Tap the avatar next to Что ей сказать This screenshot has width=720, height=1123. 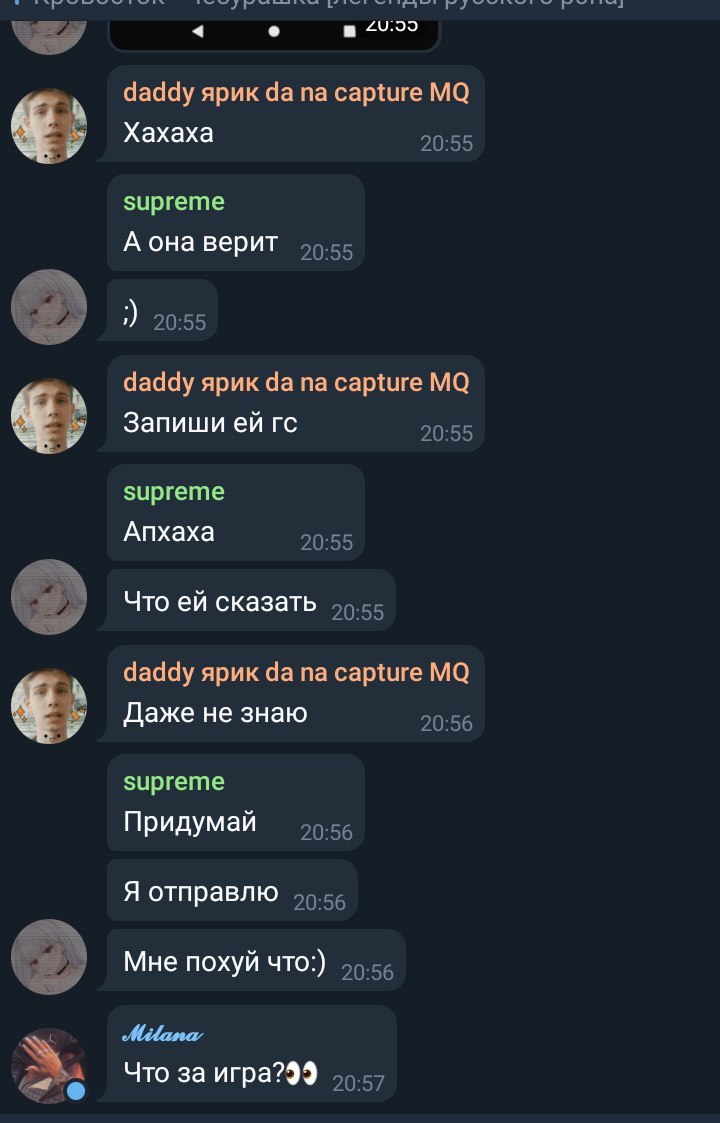(x=49, y=597)
